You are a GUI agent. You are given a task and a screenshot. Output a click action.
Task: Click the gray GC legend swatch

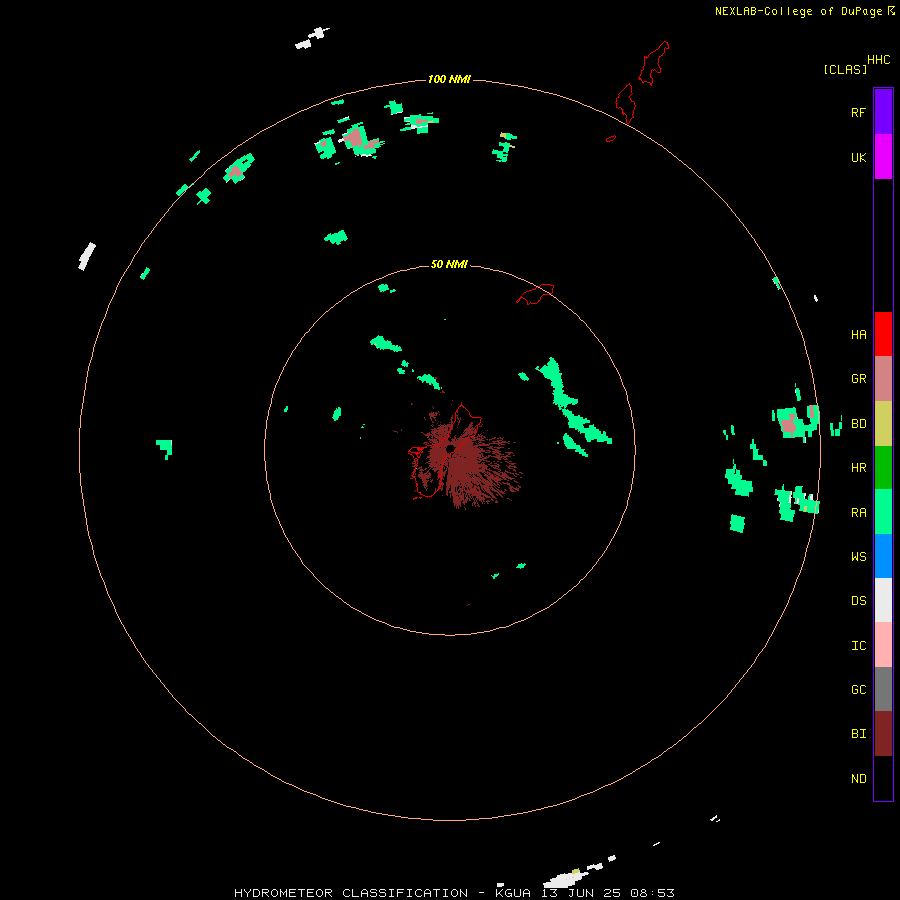pyautogui.click(x=883, y=689)
